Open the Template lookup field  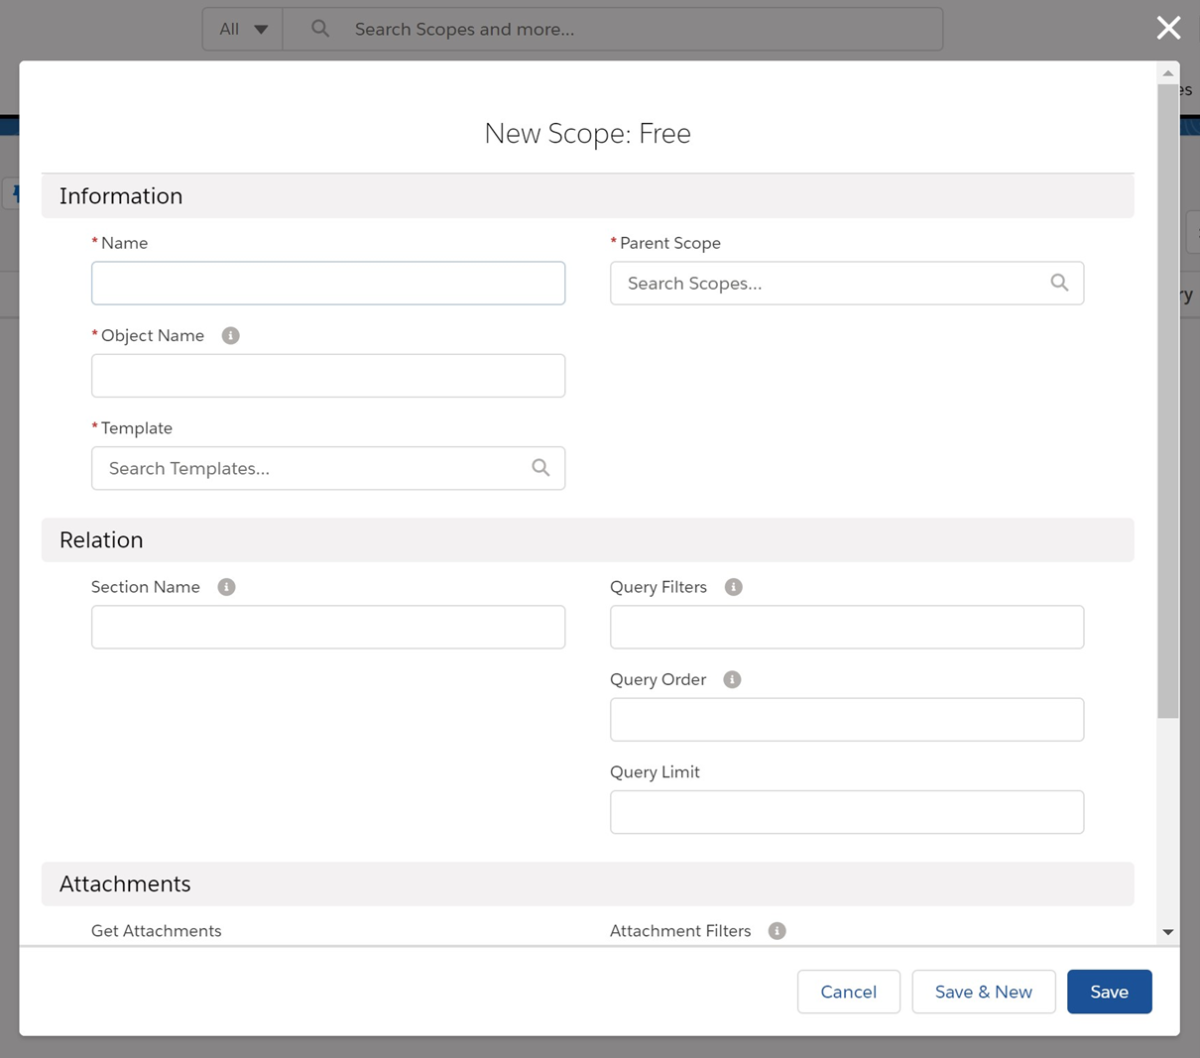328,468
